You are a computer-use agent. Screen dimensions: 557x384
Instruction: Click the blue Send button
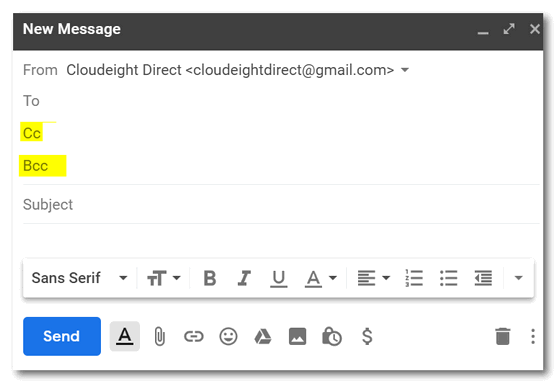tap(62, 336)
